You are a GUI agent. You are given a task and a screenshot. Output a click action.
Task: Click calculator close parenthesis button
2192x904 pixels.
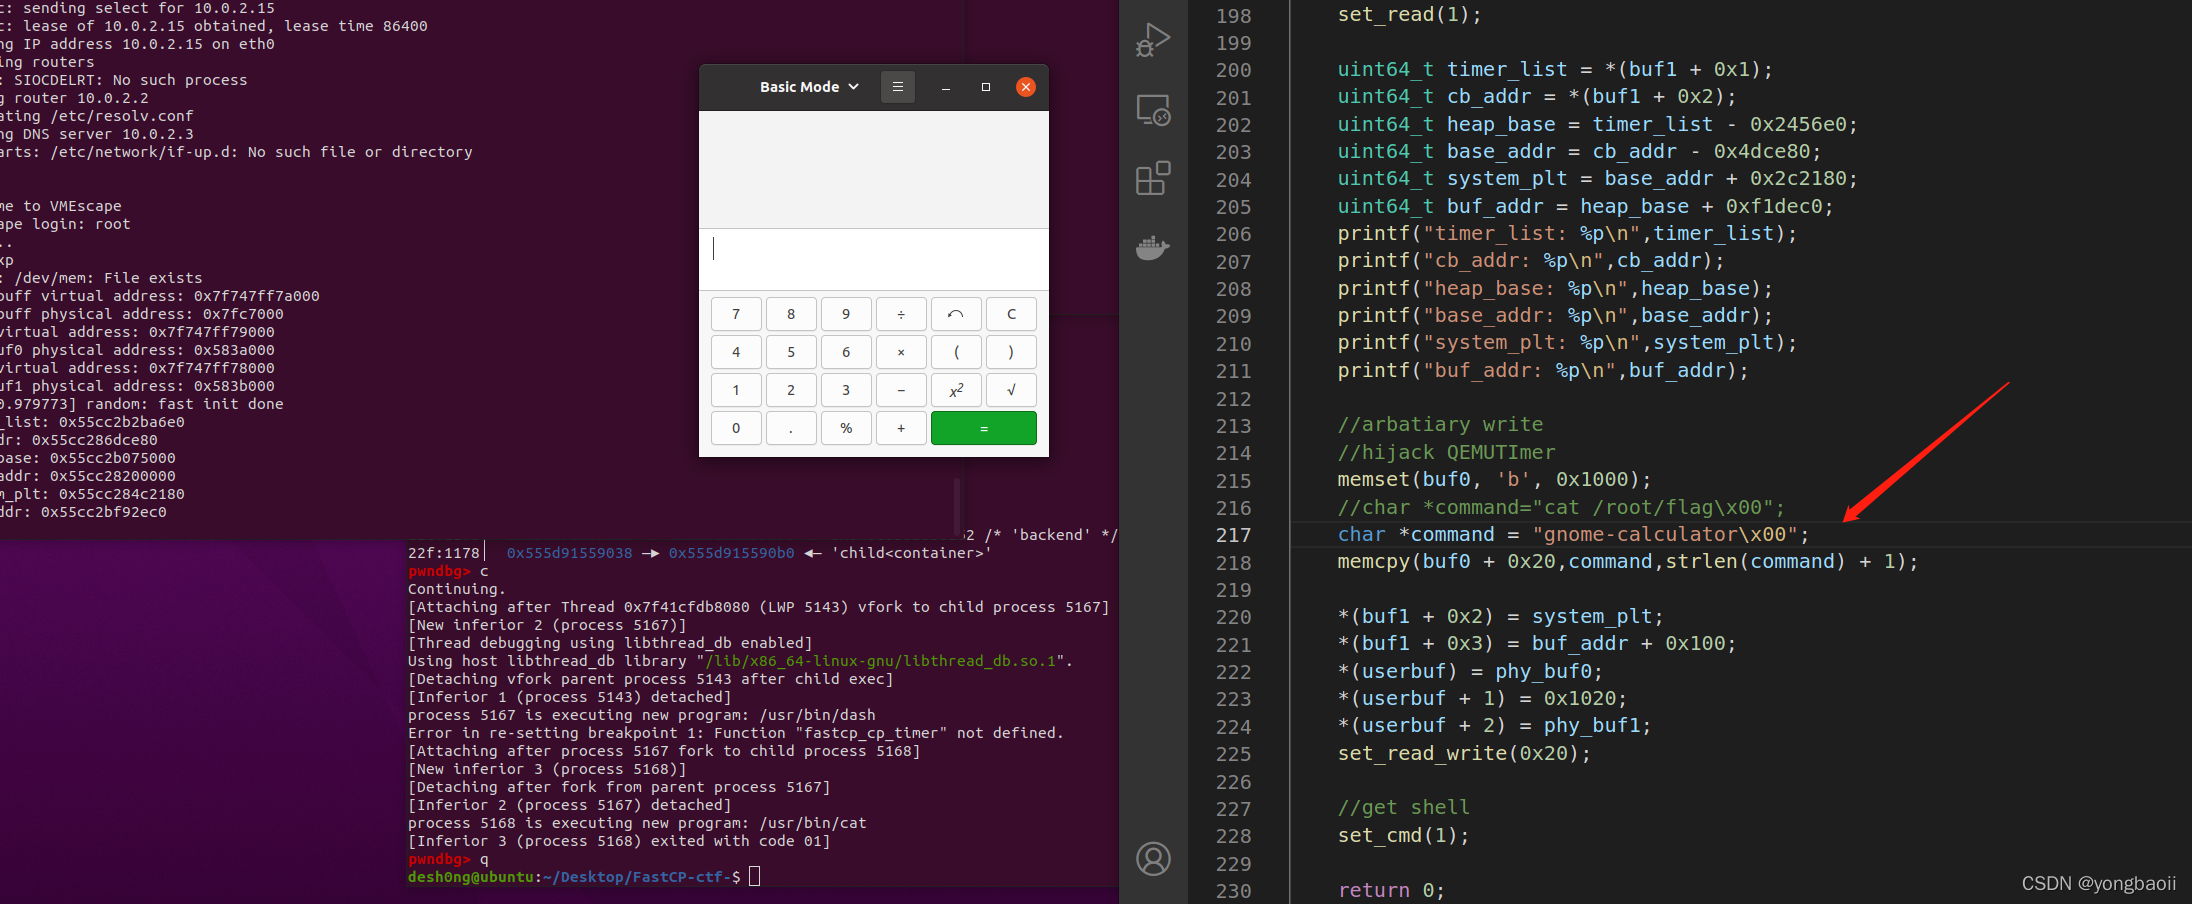(1011, 352)
